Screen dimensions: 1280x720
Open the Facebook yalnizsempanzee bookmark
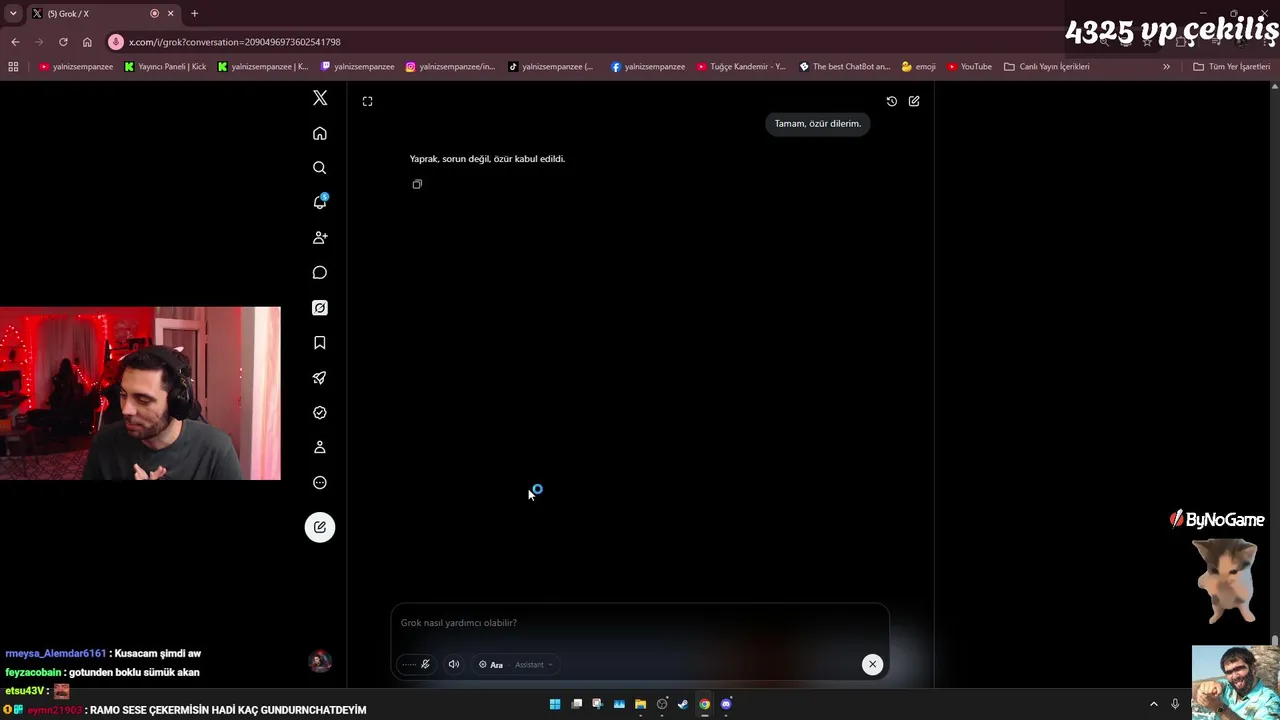648,67
